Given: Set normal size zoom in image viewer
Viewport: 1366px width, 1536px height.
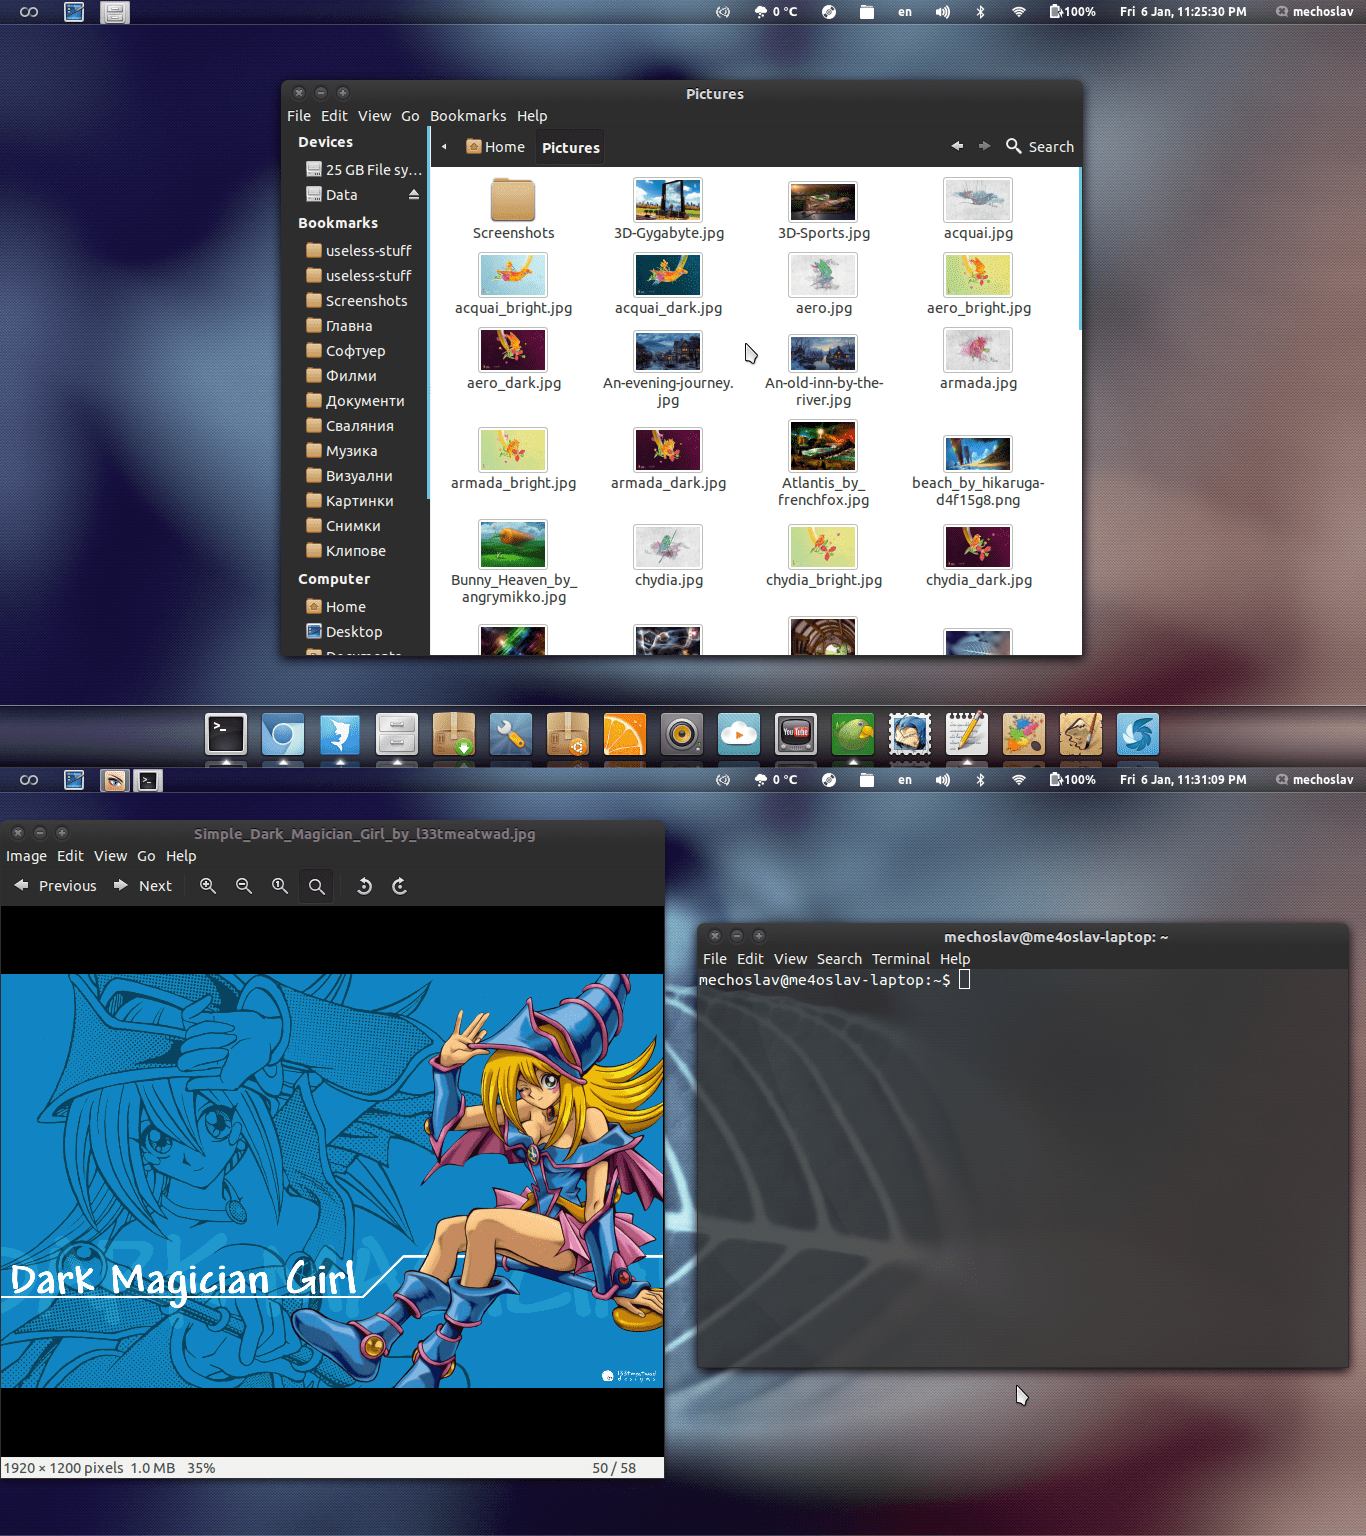Looking at the screenshot, I should click(280, 886).
